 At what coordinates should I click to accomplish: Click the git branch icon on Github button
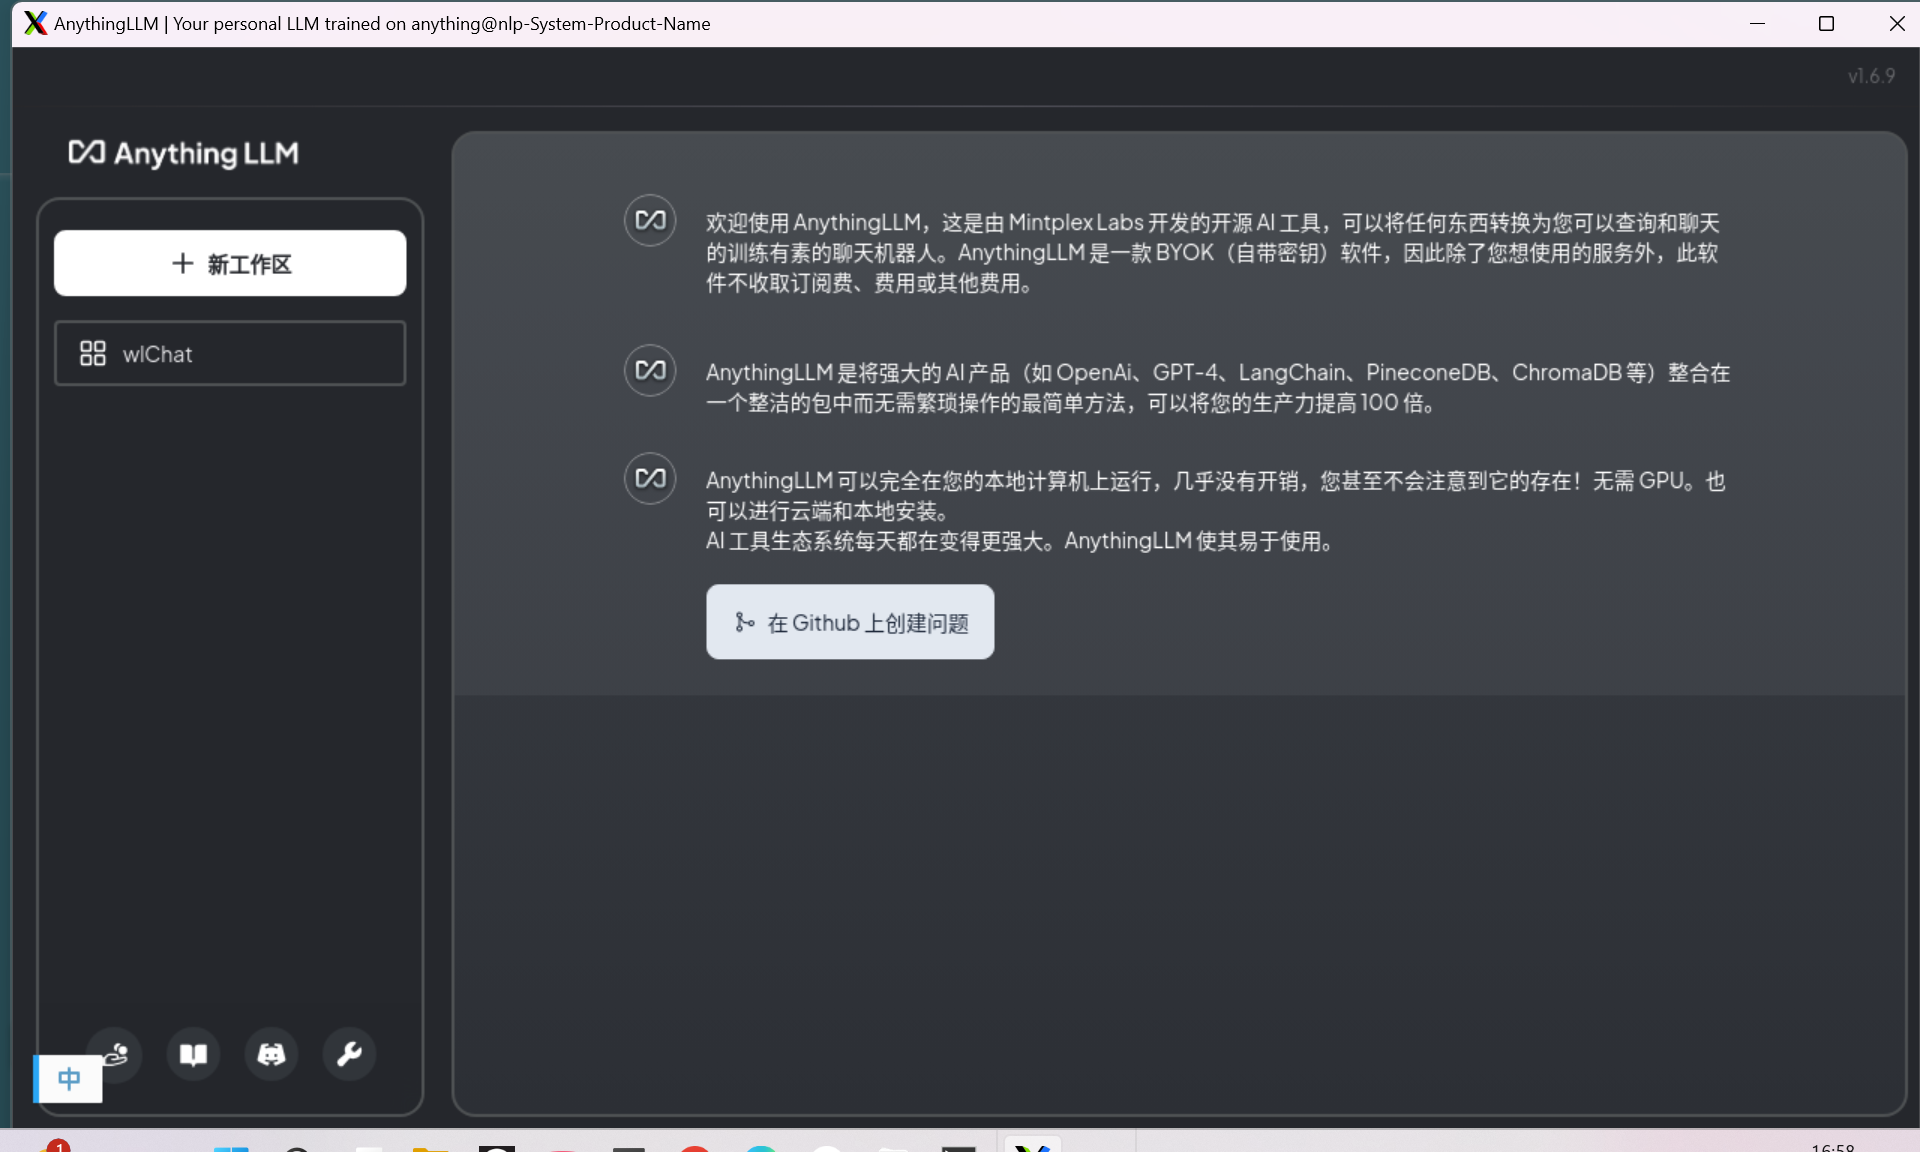(x=744, y=622)
